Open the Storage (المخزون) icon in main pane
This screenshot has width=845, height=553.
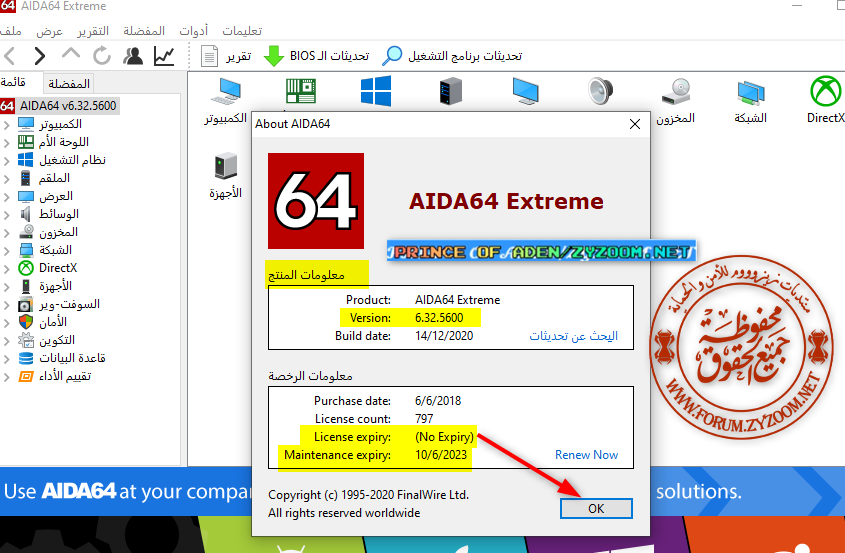[675, 101]
